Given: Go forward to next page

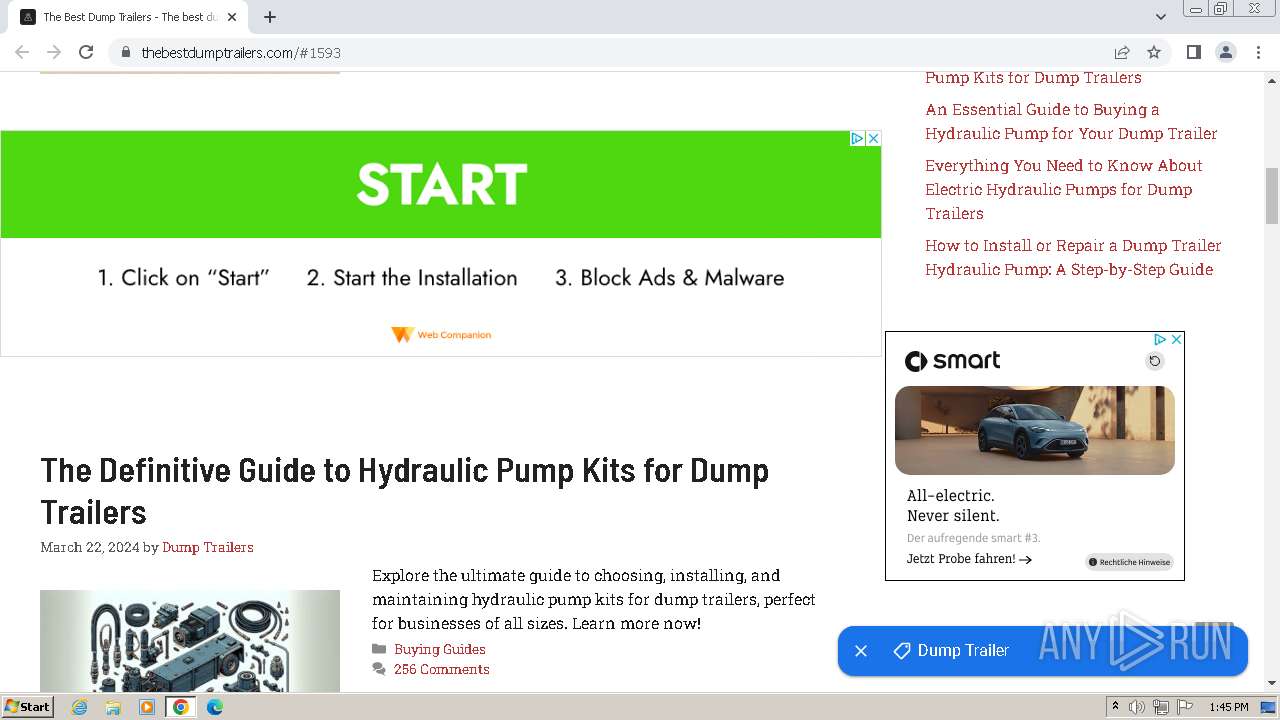Looking at the screenshot, I should [x=54, y=52].
